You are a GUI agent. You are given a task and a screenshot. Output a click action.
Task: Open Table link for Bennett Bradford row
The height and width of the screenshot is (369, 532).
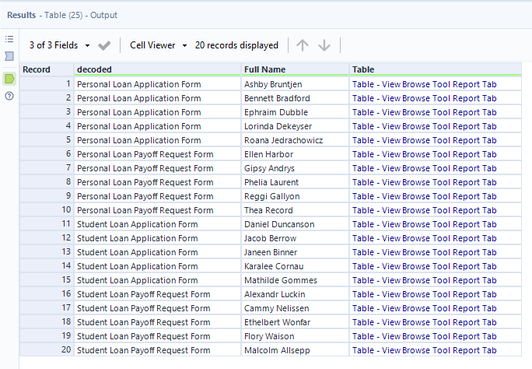(424, 98)
